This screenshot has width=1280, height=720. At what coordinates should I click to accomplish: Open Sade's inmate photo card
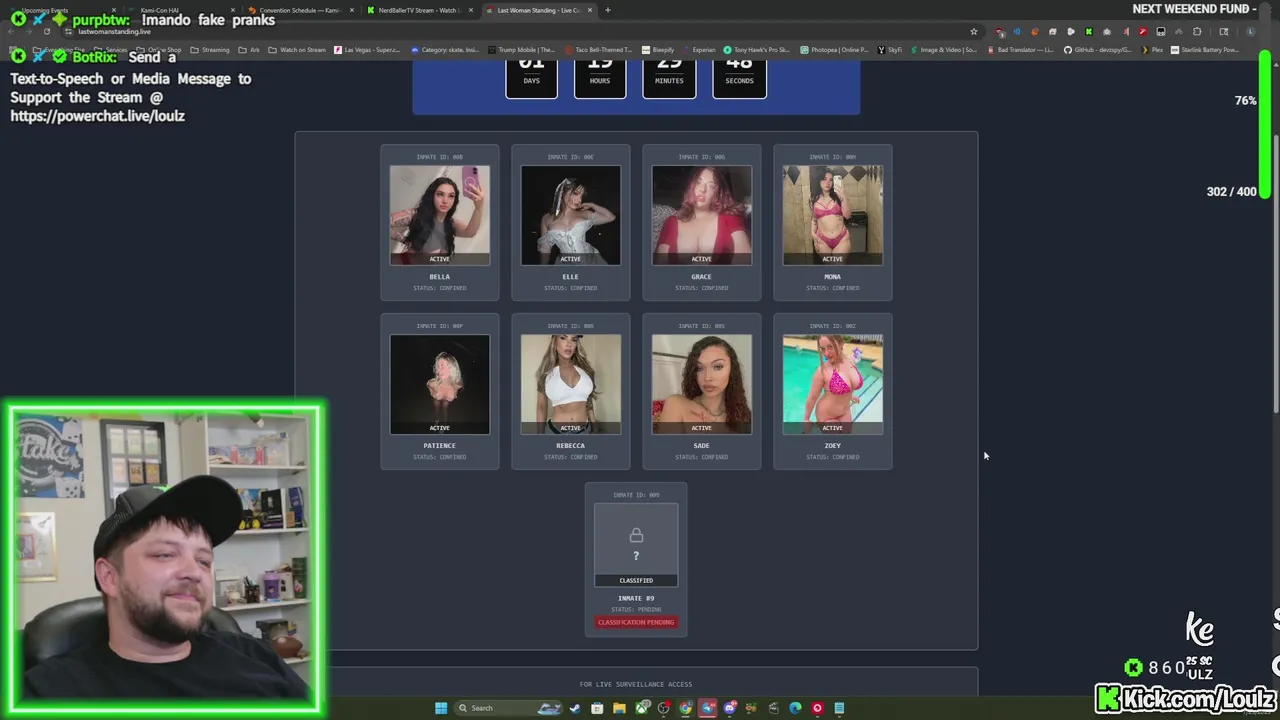pos(701,384)
